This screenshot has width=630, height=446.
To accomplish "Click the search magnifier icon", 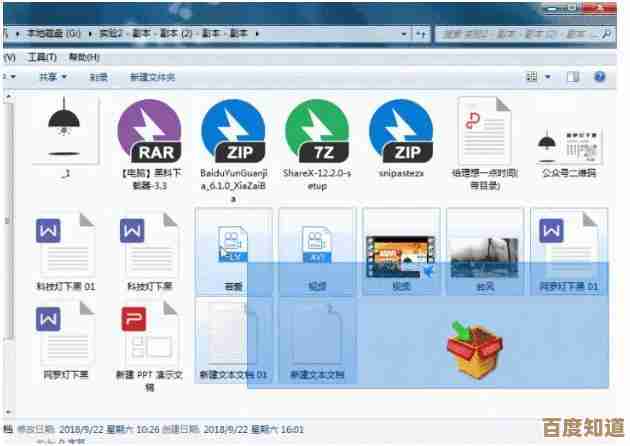I will 607,35.
